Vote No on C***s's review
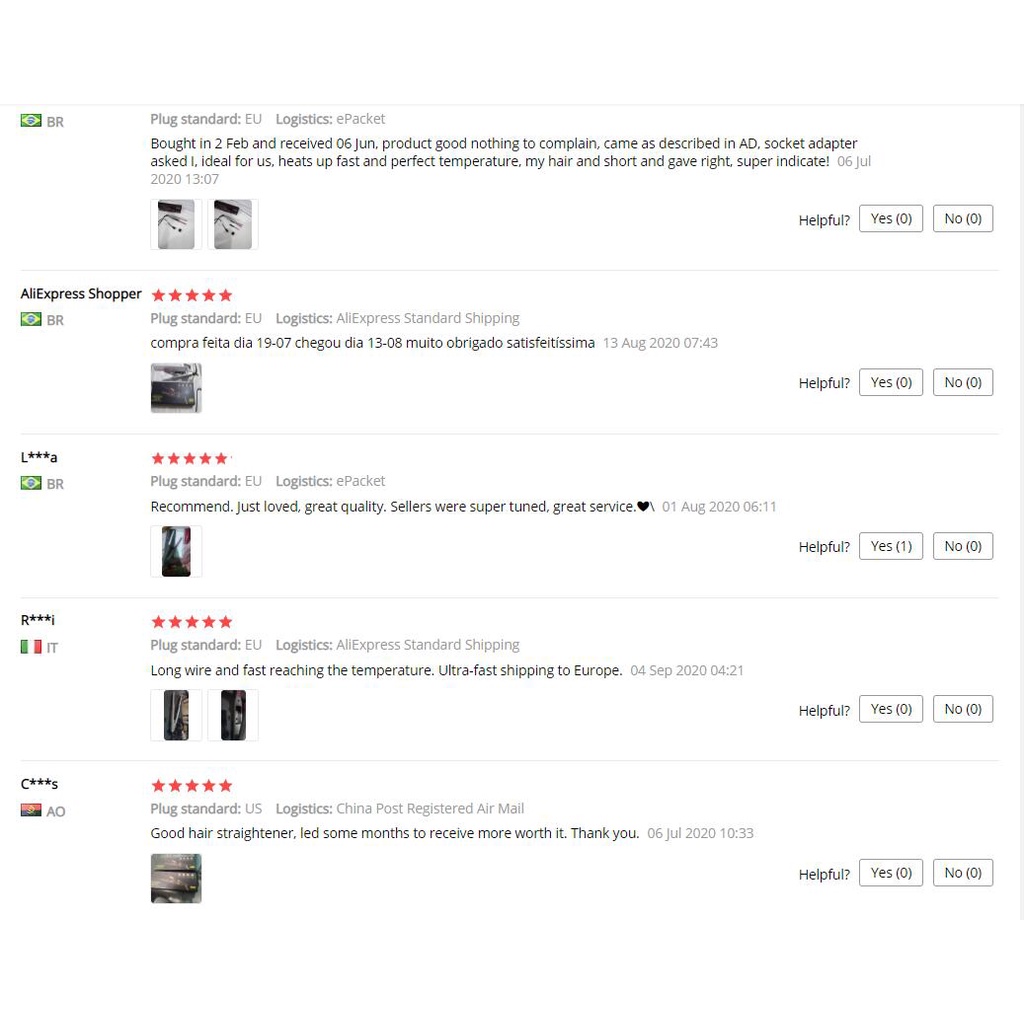 (963, 872)
